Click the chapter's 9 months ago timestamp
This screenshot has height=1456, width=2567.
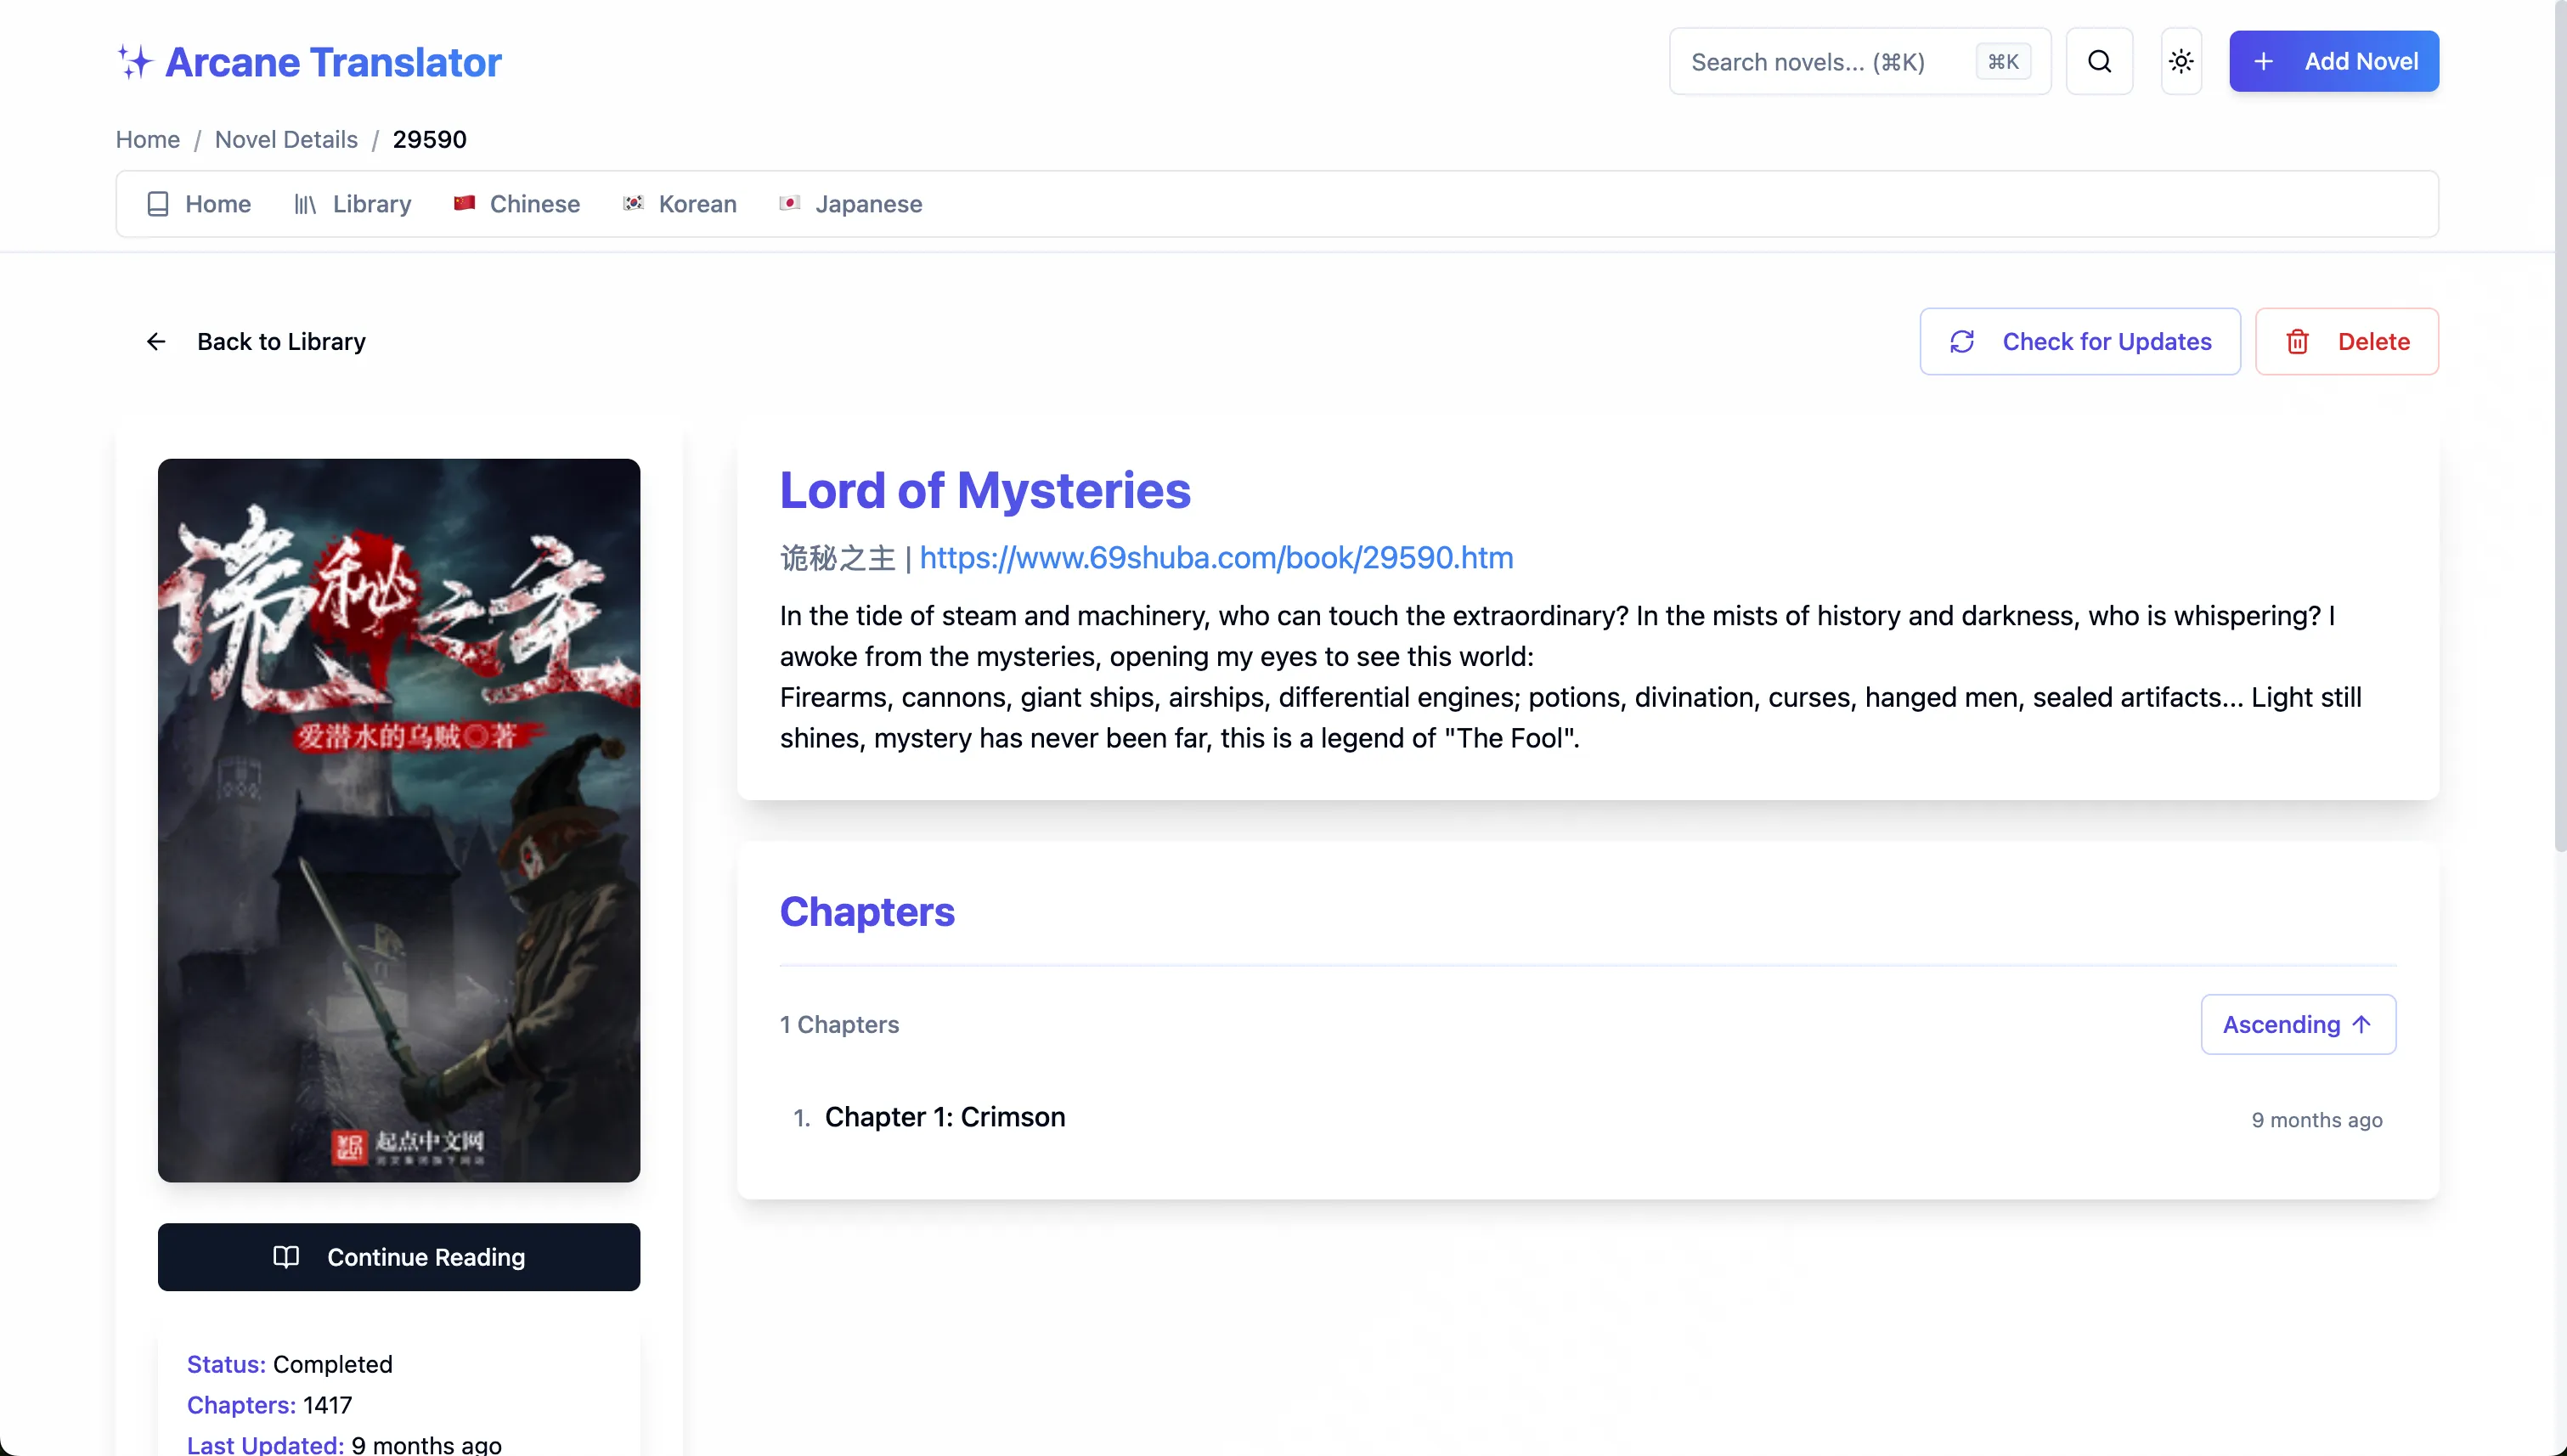pos(2316,1120)
